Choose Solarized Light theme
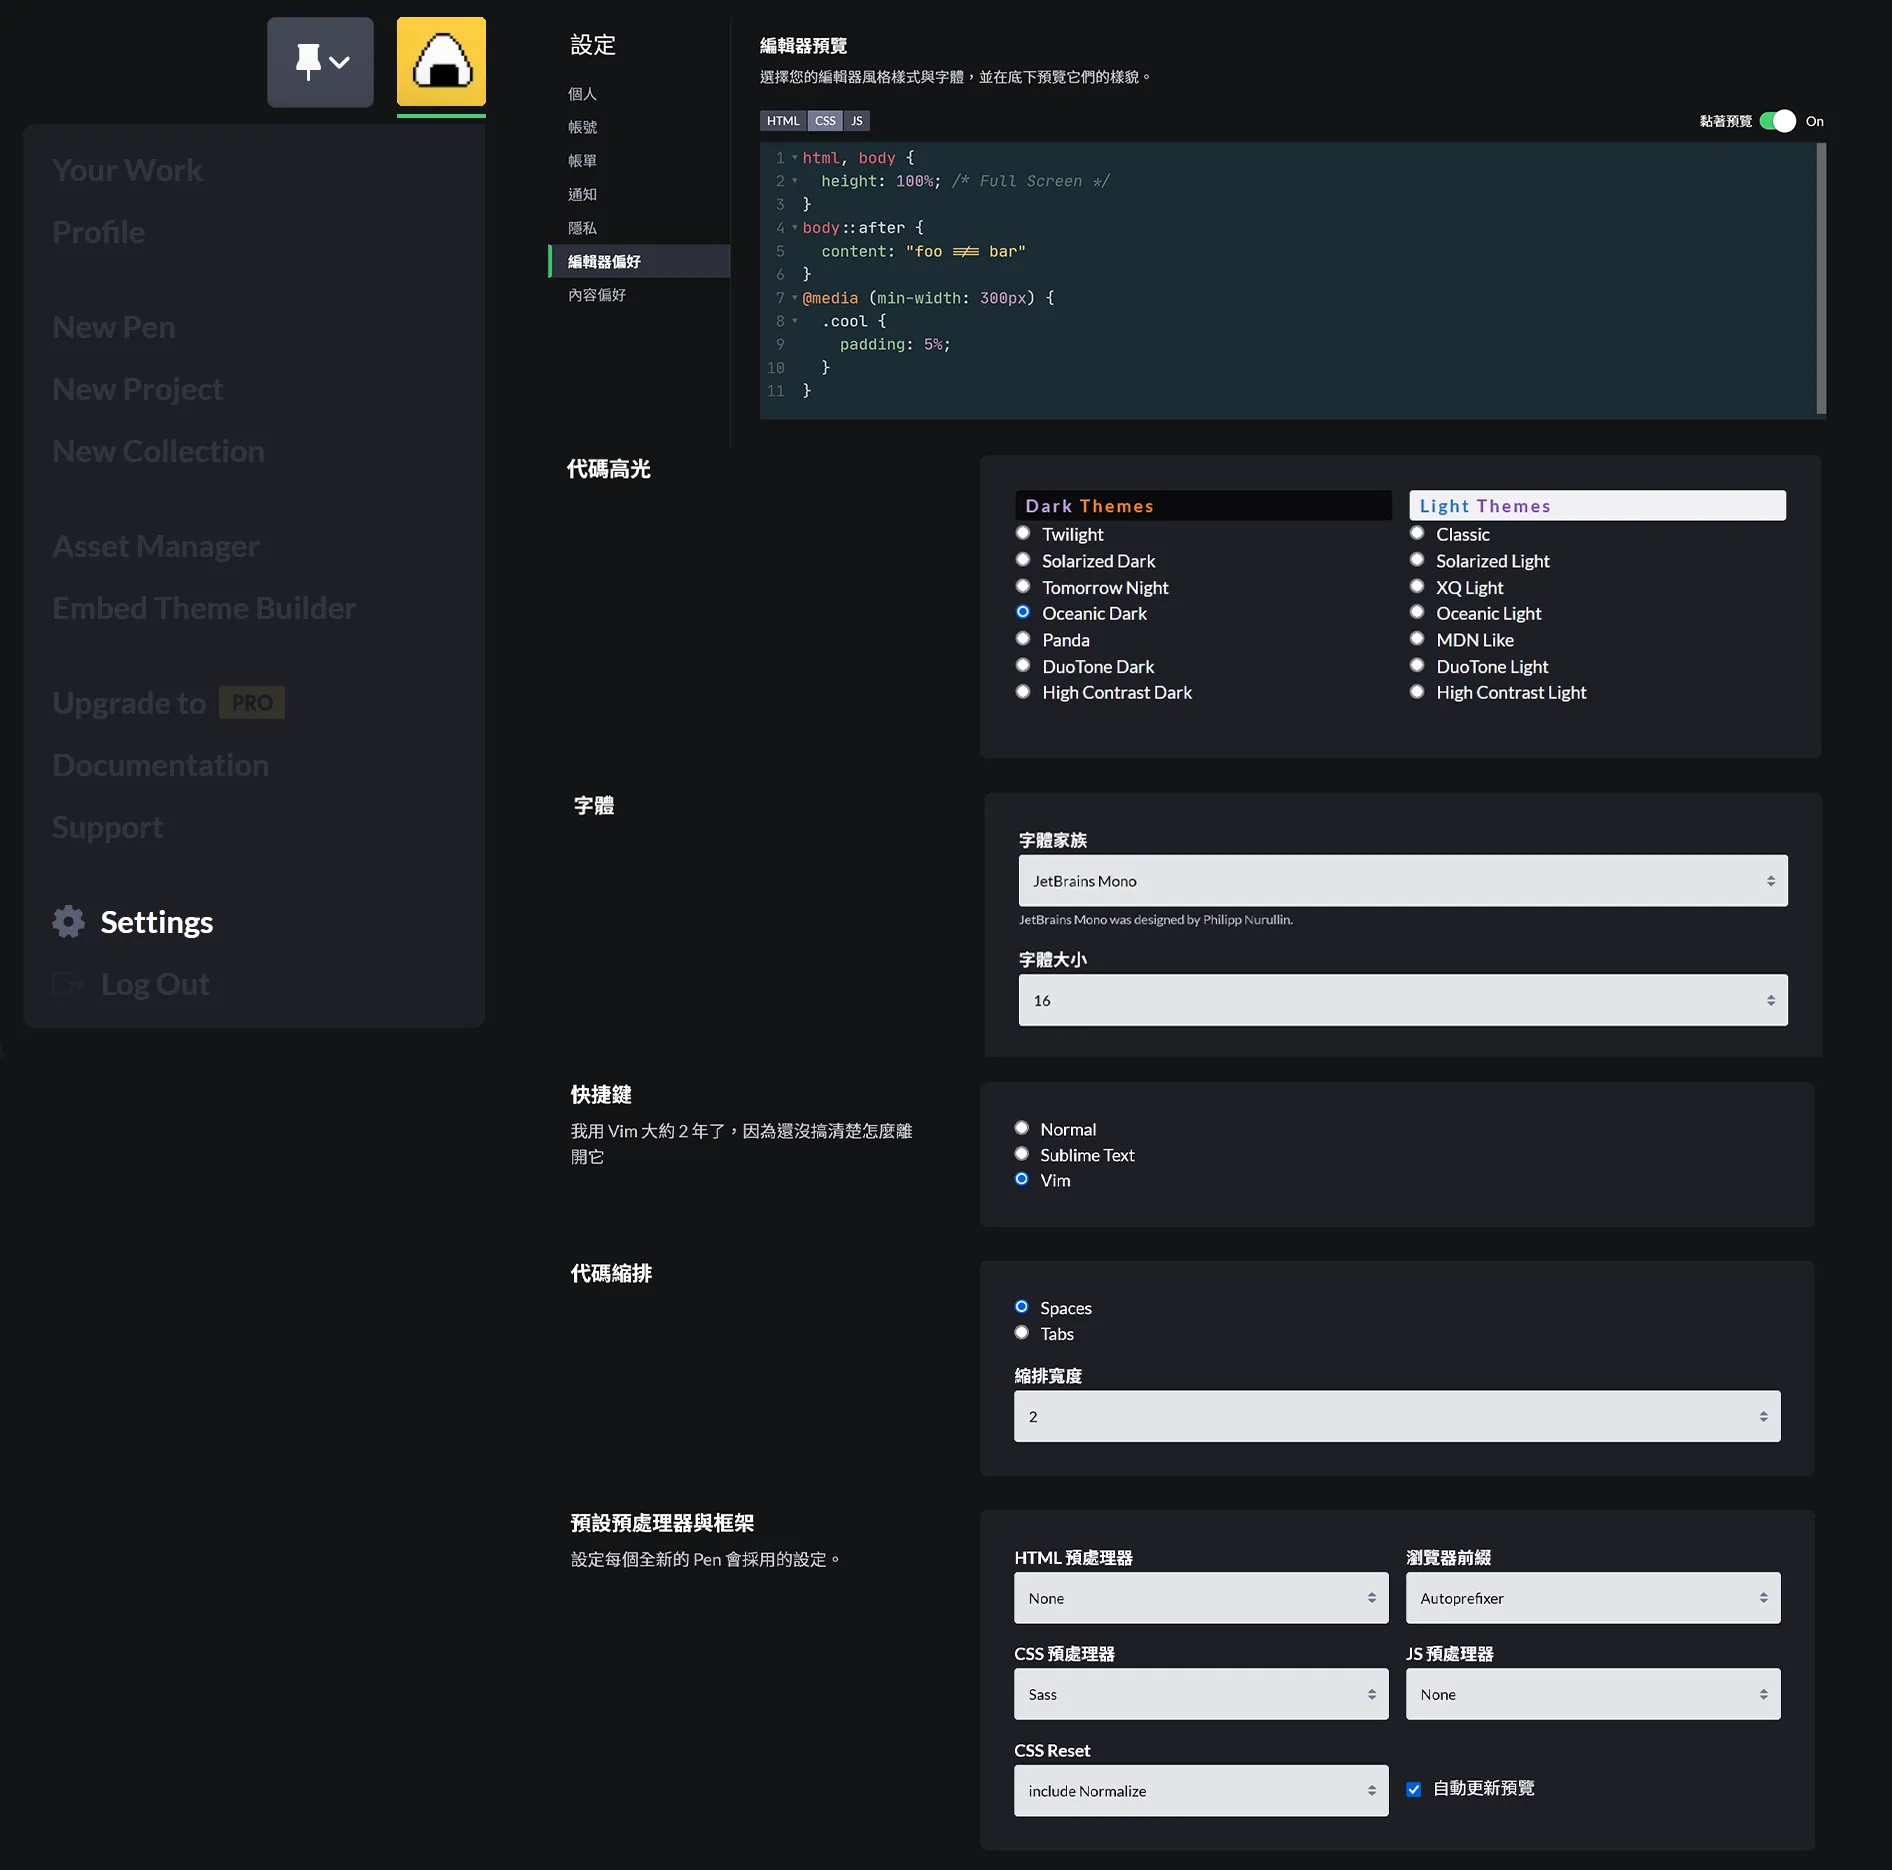Viewport: 1892px width, 1870px height. coord(1417,560)
